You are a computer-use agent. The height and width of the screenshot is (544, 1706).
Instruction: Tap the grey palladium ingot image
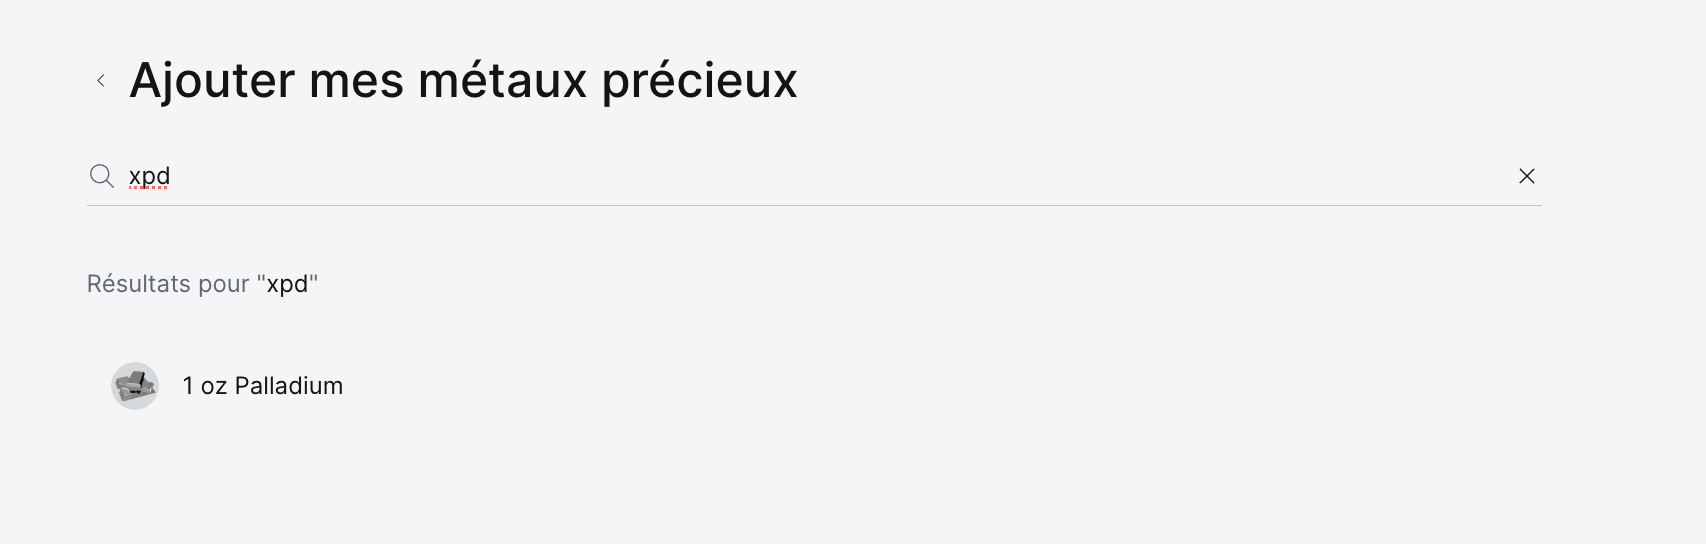135,386
